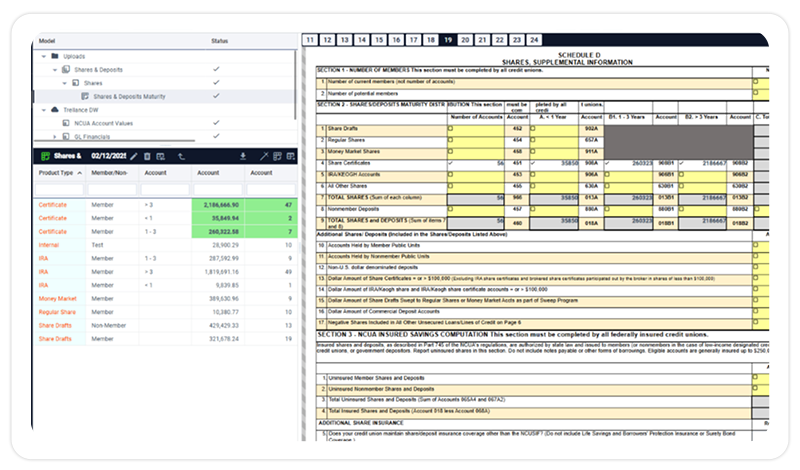Click the 35,849.94 highlighted cell
800x470 pixels.
click(218, 218)
